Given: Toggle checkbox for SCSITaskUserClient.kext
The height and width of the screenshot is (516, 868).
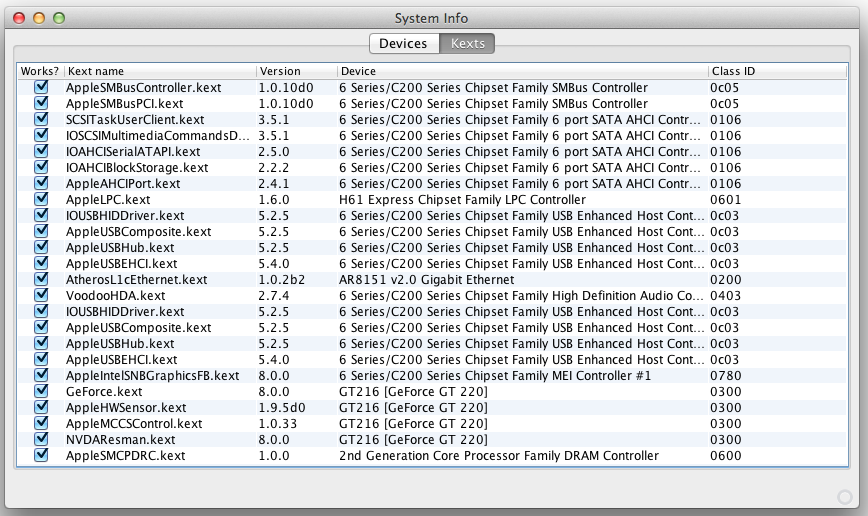Looking at the screenshot, I should point(41,120).
